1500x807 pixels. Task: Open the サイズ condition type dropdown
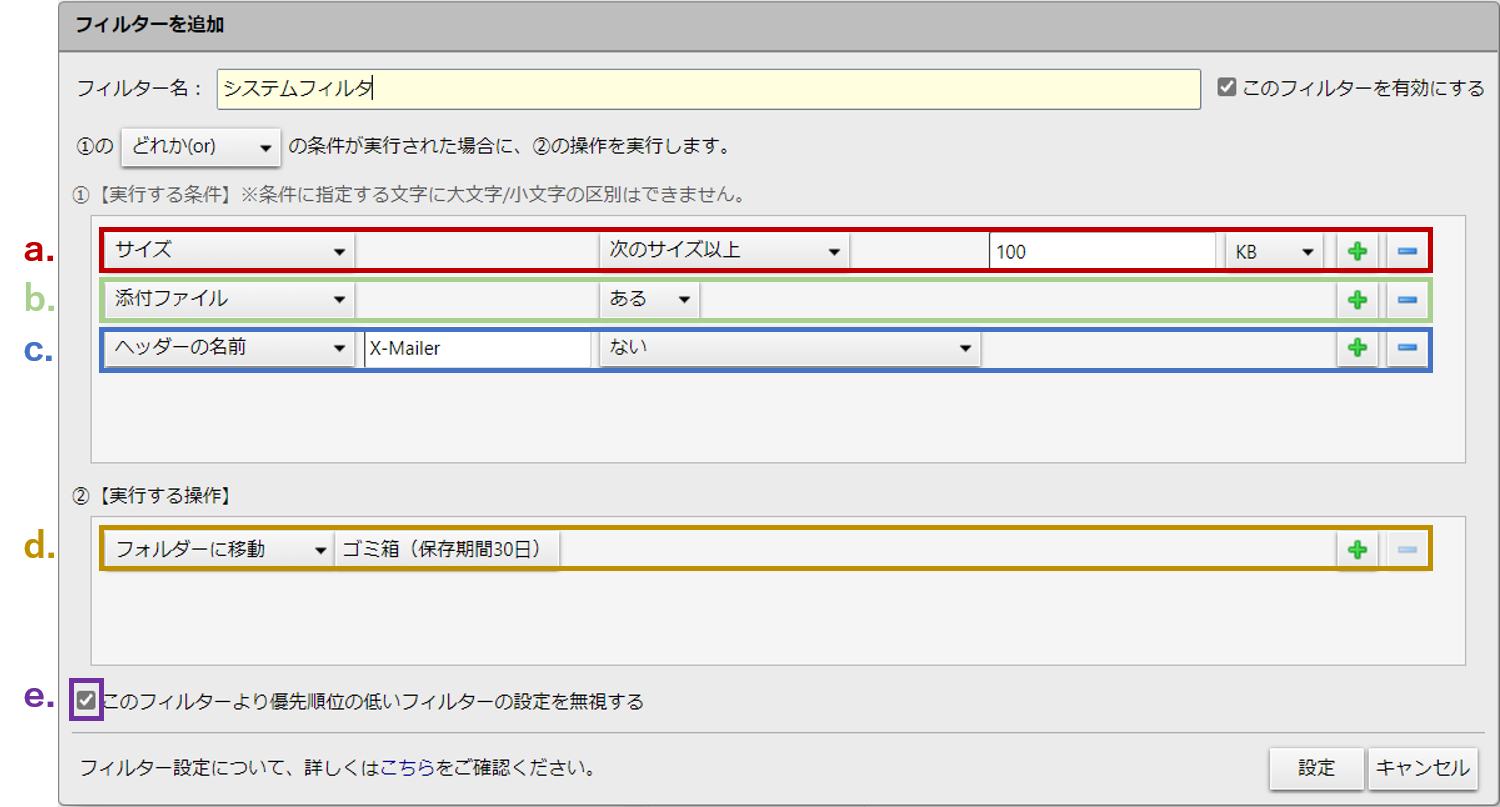click(229, 251)
